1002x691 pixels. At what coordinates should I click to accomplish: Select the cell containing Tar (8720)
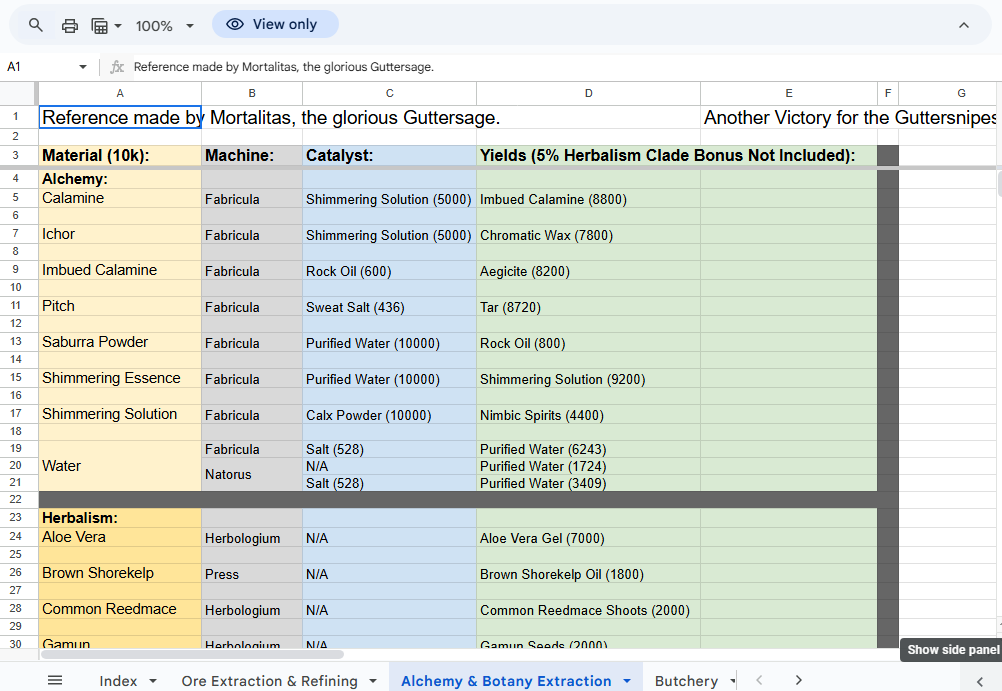[588, 307]
